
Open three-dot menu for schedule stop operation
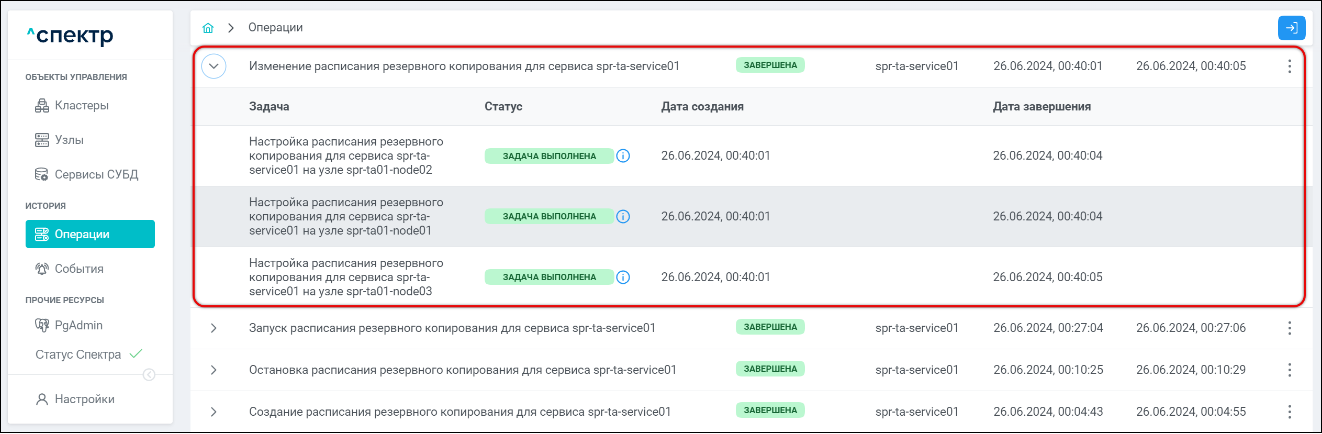(1289, 370)
